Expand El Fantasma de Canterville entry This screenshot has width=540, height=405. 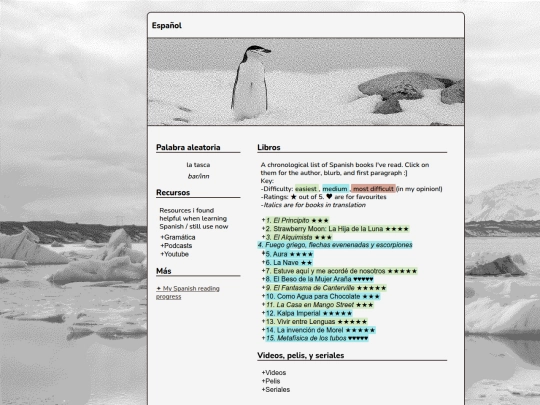click(324, 288)
